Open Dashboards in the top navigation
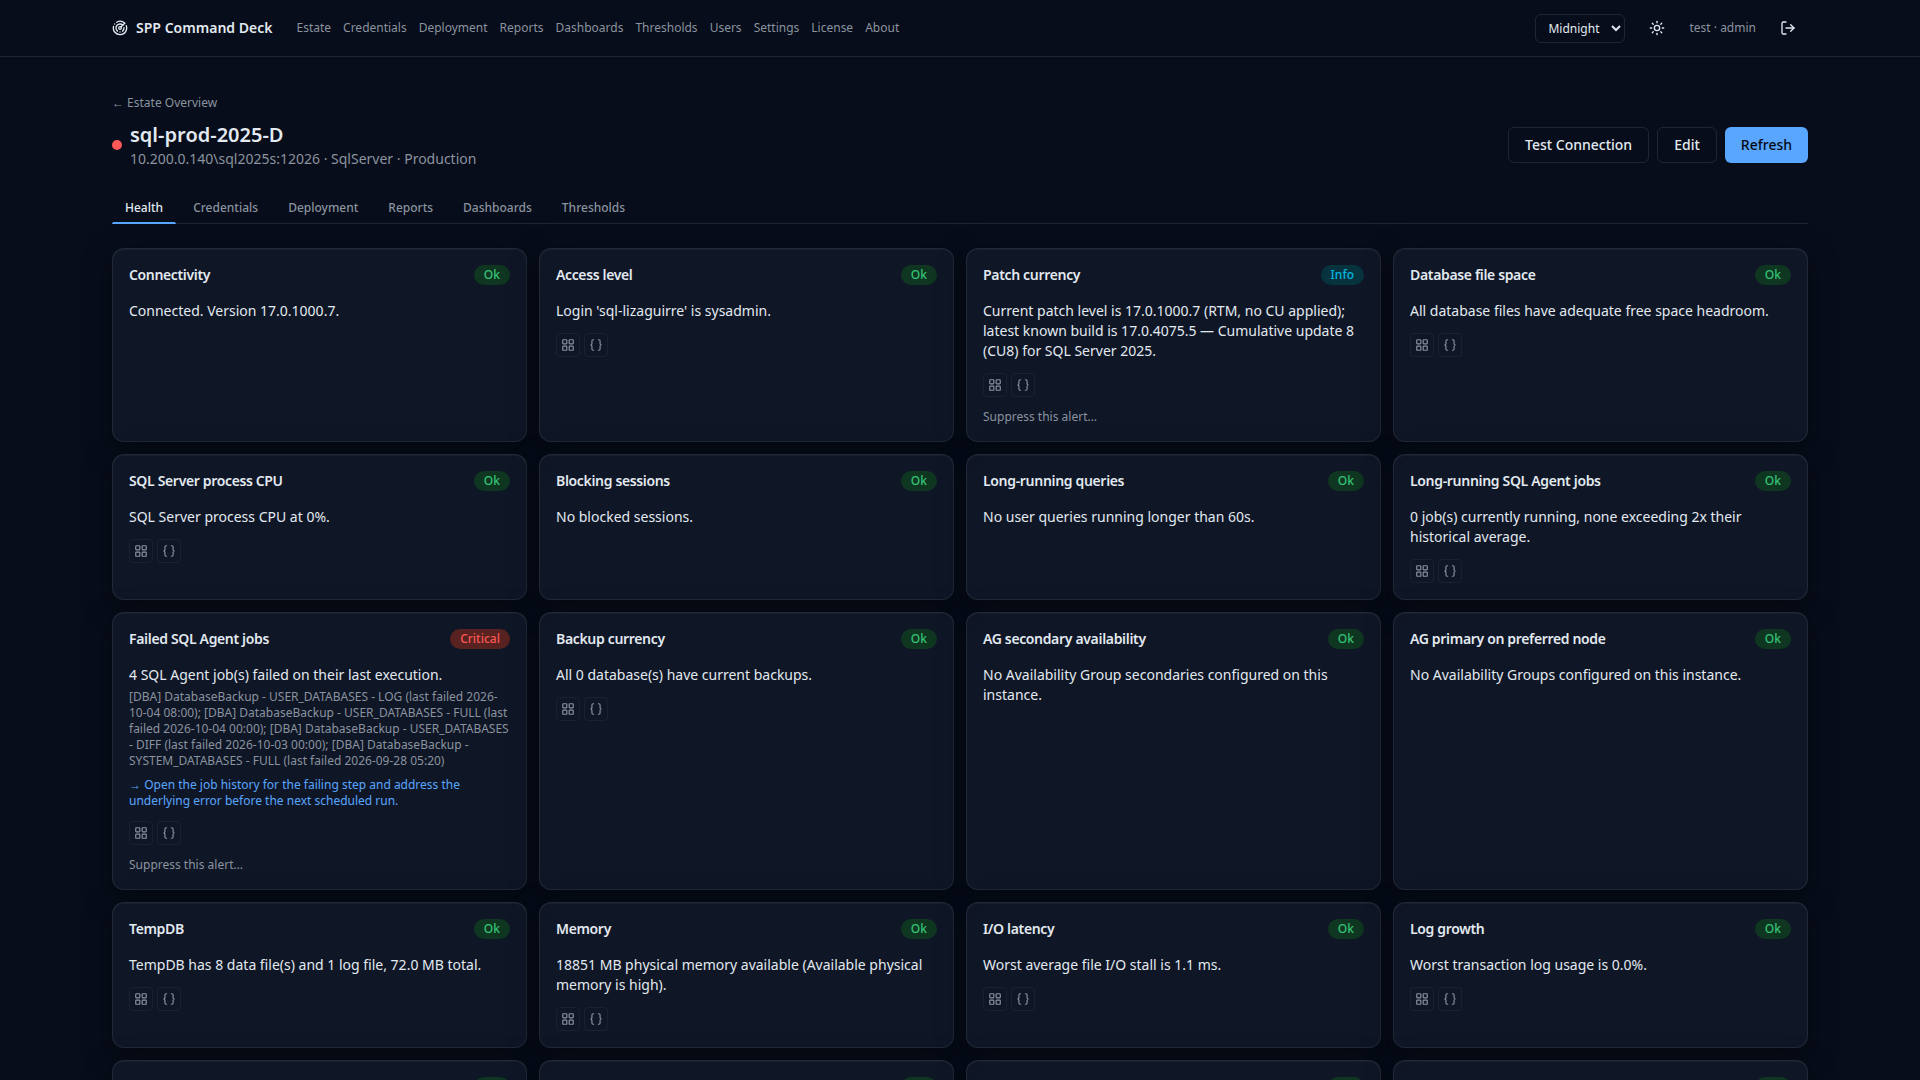This screenshot has width=1920, height=1080. point(589,28)
